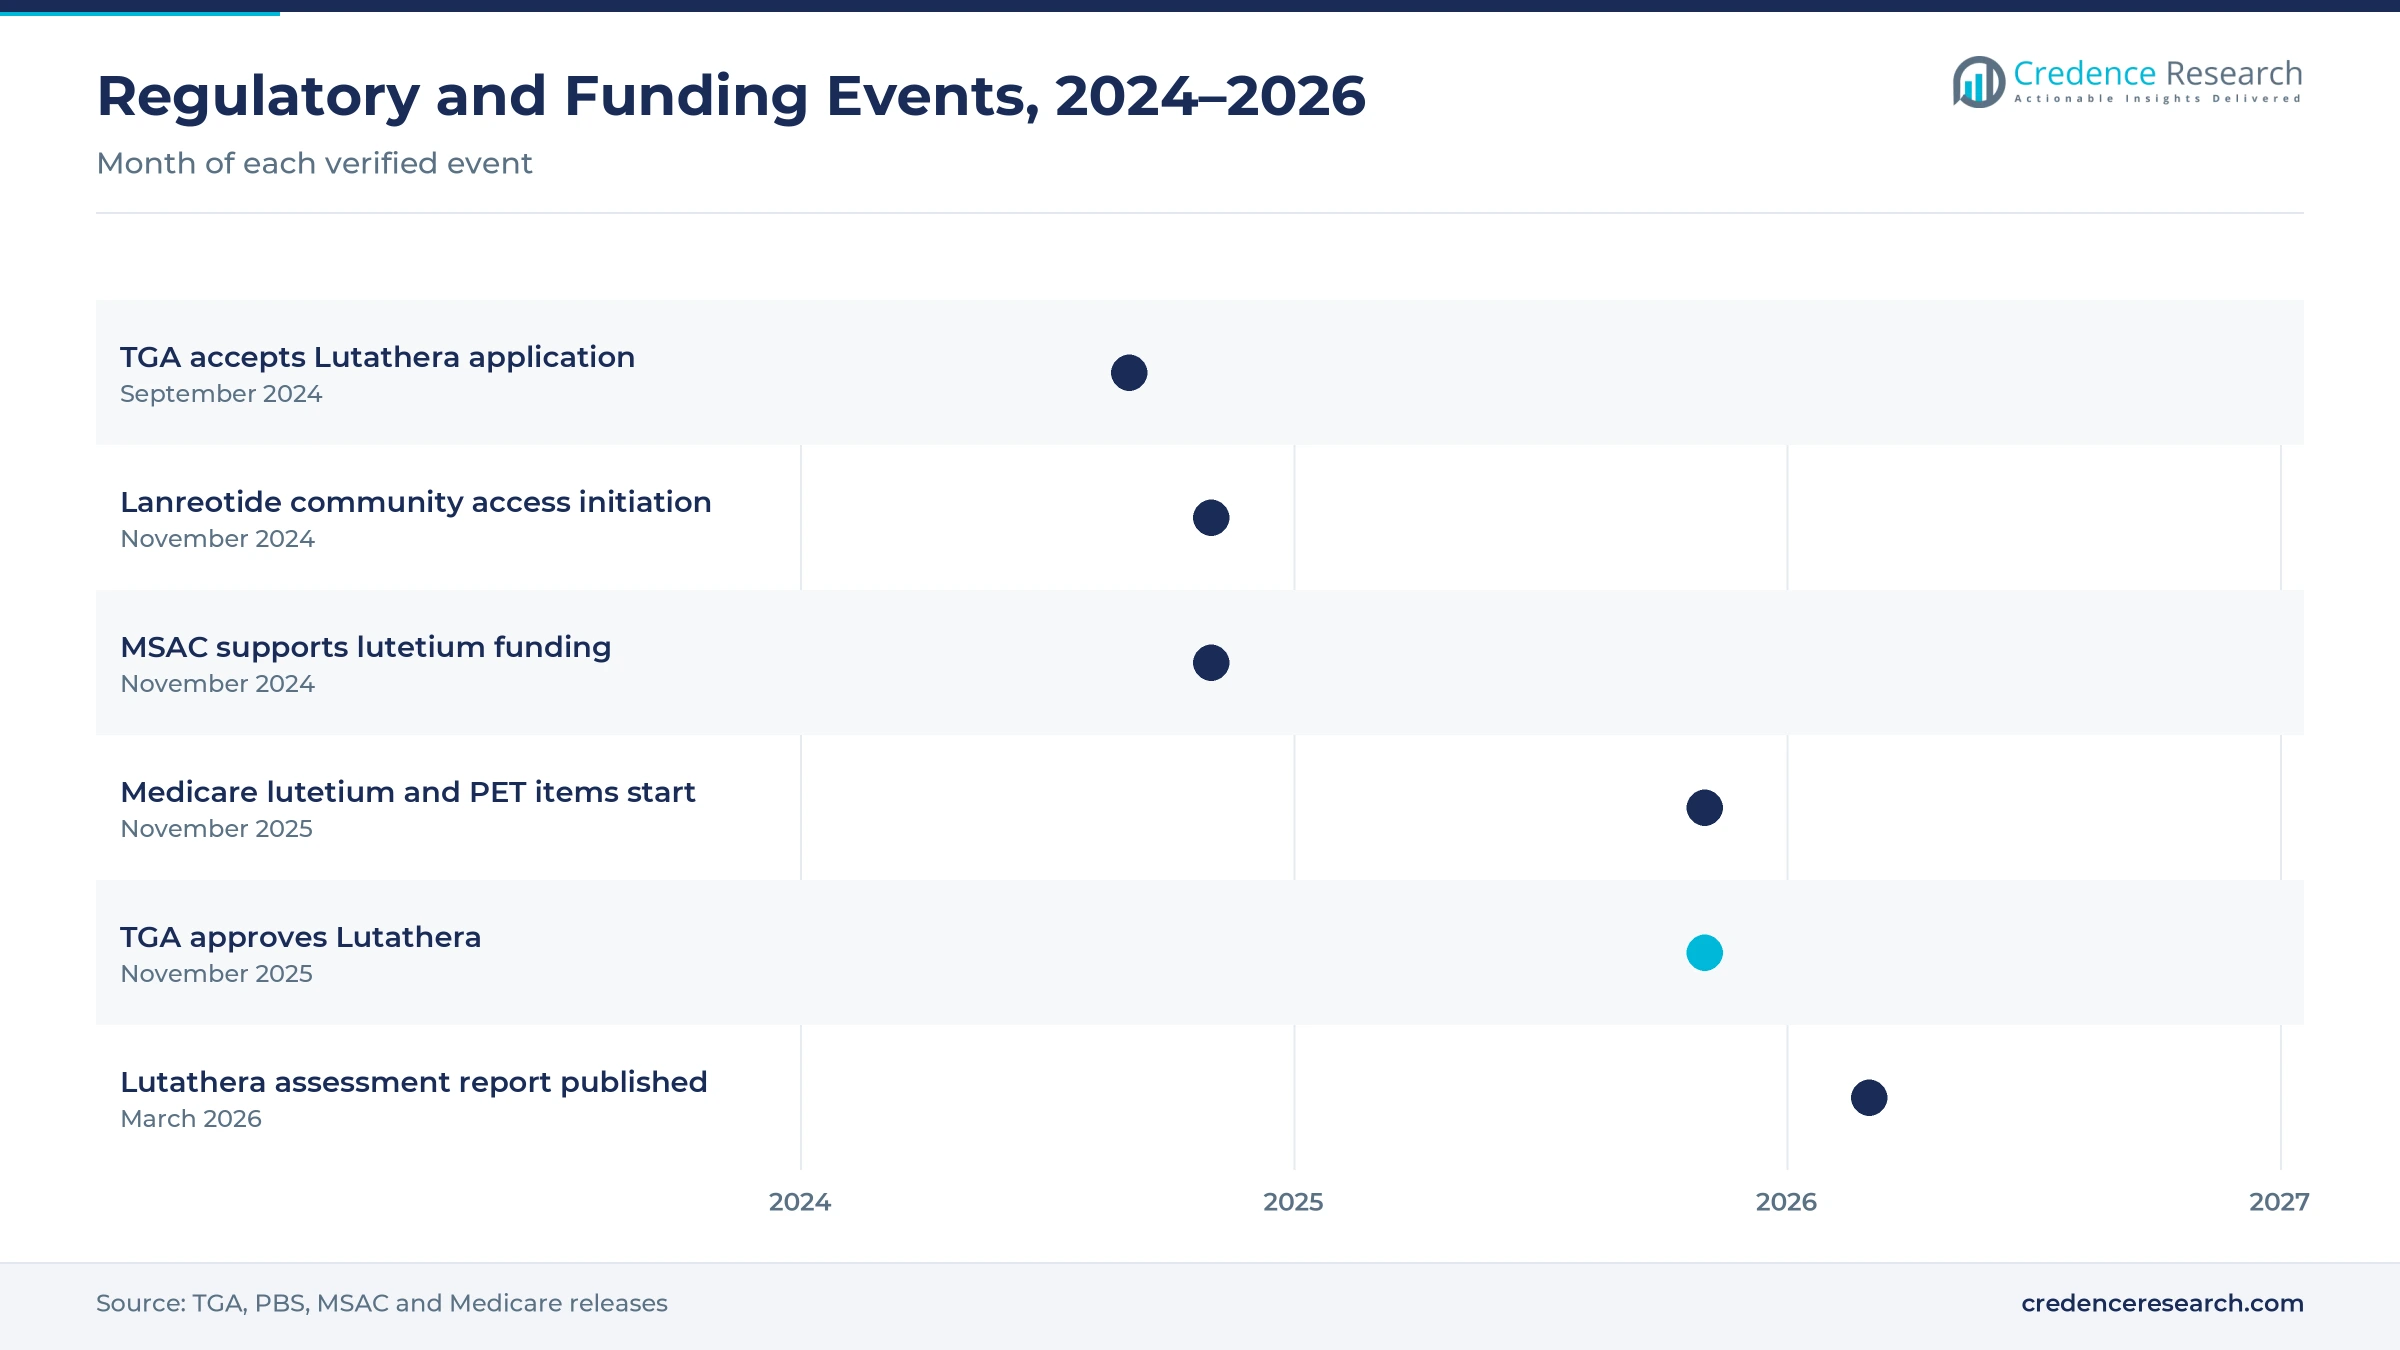Select the TGA accepts Lutathera application marker
Image resolution: width=2400 pixels, height=1350 pixels.
[1129, 373]
